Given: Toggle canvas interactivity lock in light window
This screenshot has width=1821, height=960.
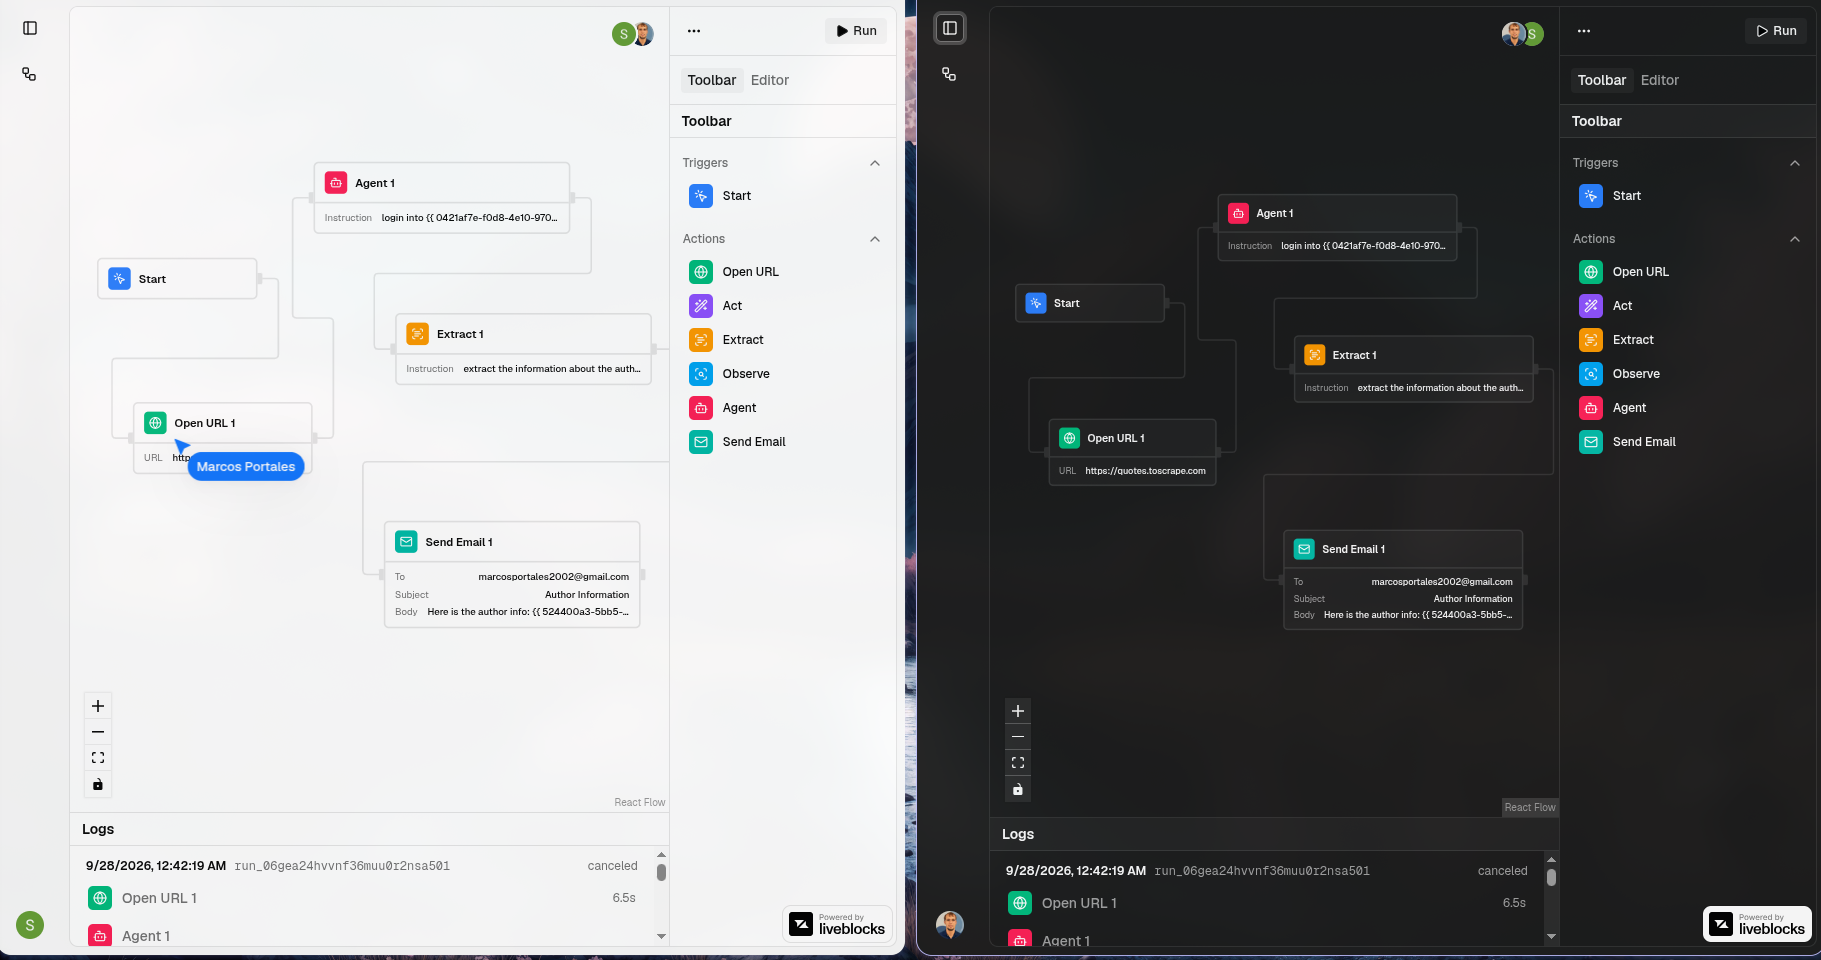Looking at the screenshot, I should (98, 784).
